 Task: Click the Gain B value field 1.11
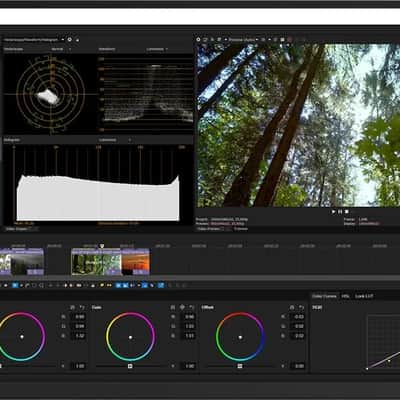189,336
